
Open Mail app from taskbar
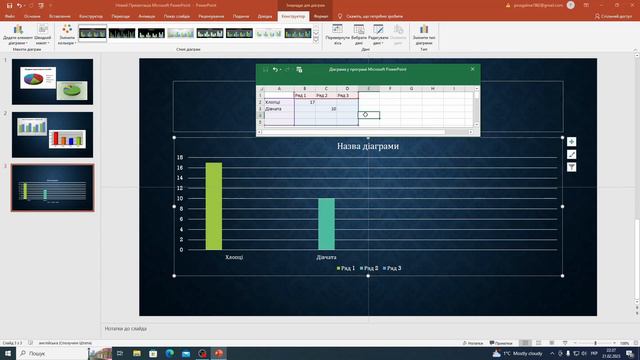186,353
